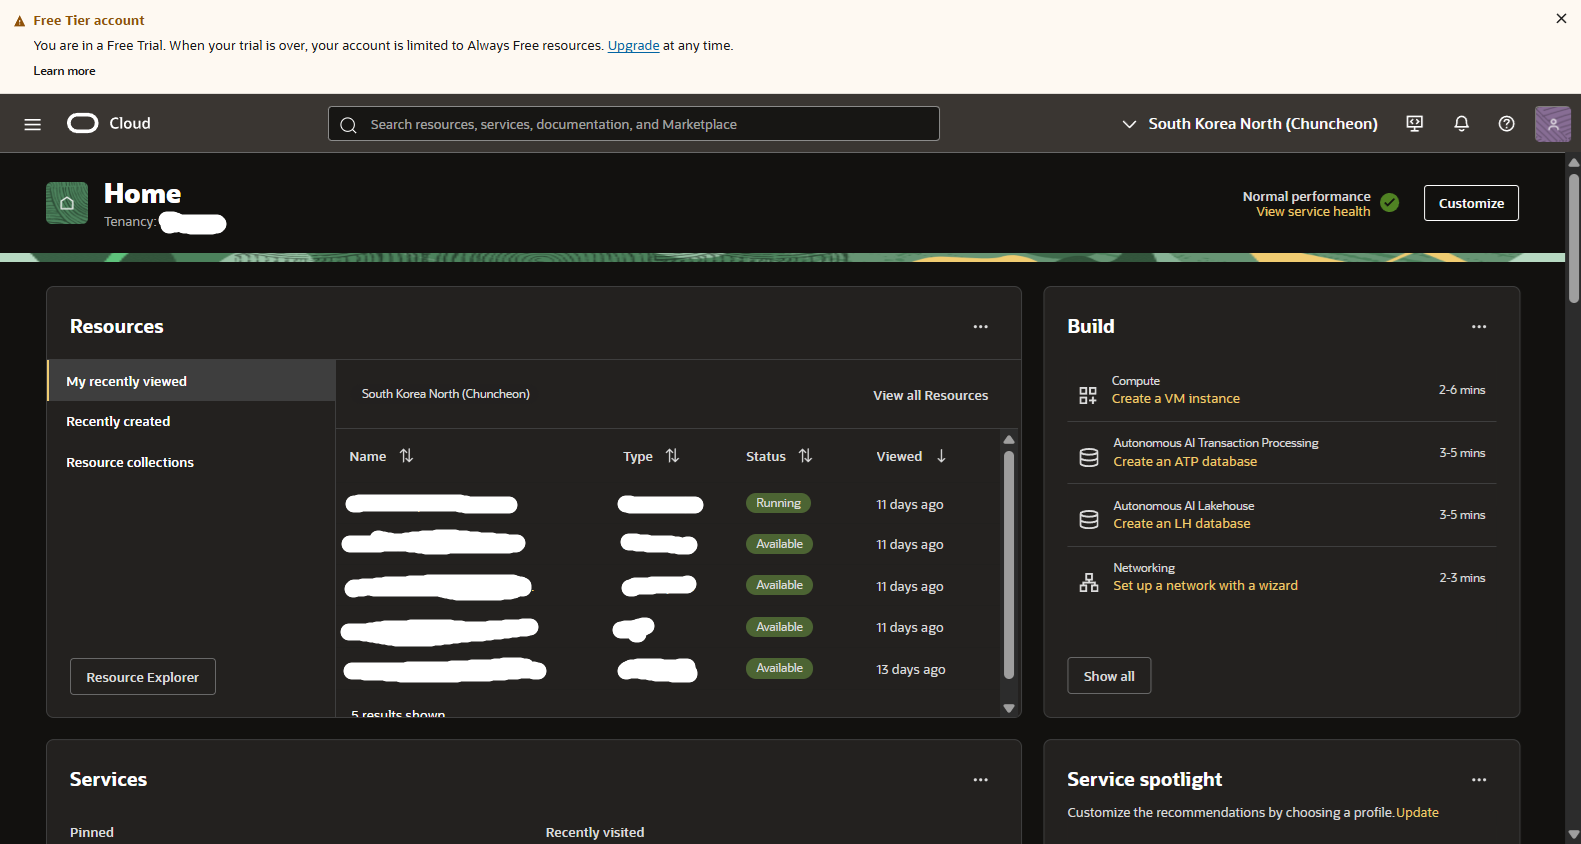Click the Running status badge
This screenshot has width=1581, height=844.
(x=778, y=503)
